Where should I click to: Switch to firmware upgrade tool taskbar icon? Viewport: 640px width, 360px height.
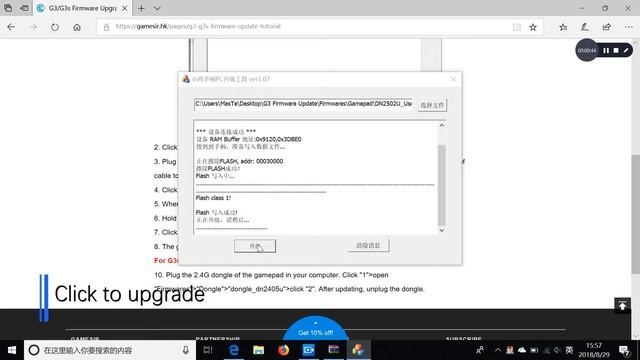(x=358, y=350)
